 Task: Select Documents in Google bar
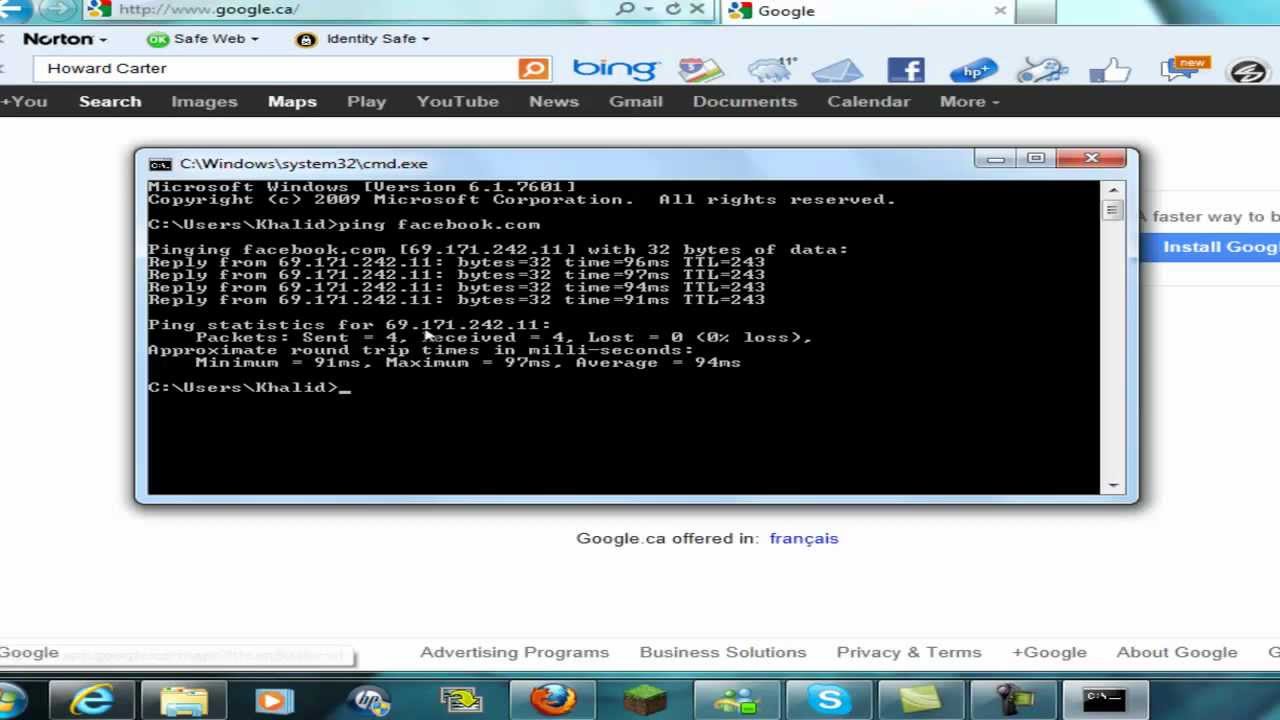(745, 101)
